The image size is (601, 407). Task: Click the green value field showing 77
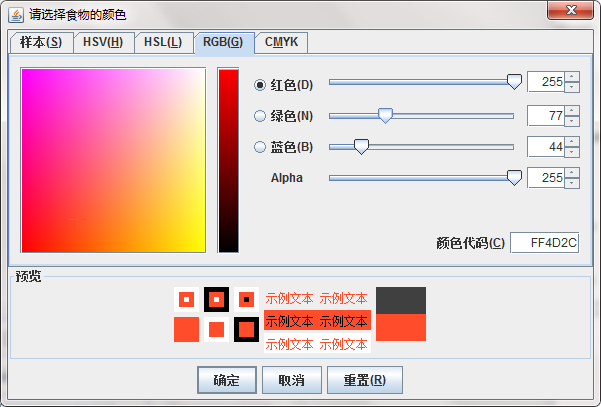tap(546, 115)
